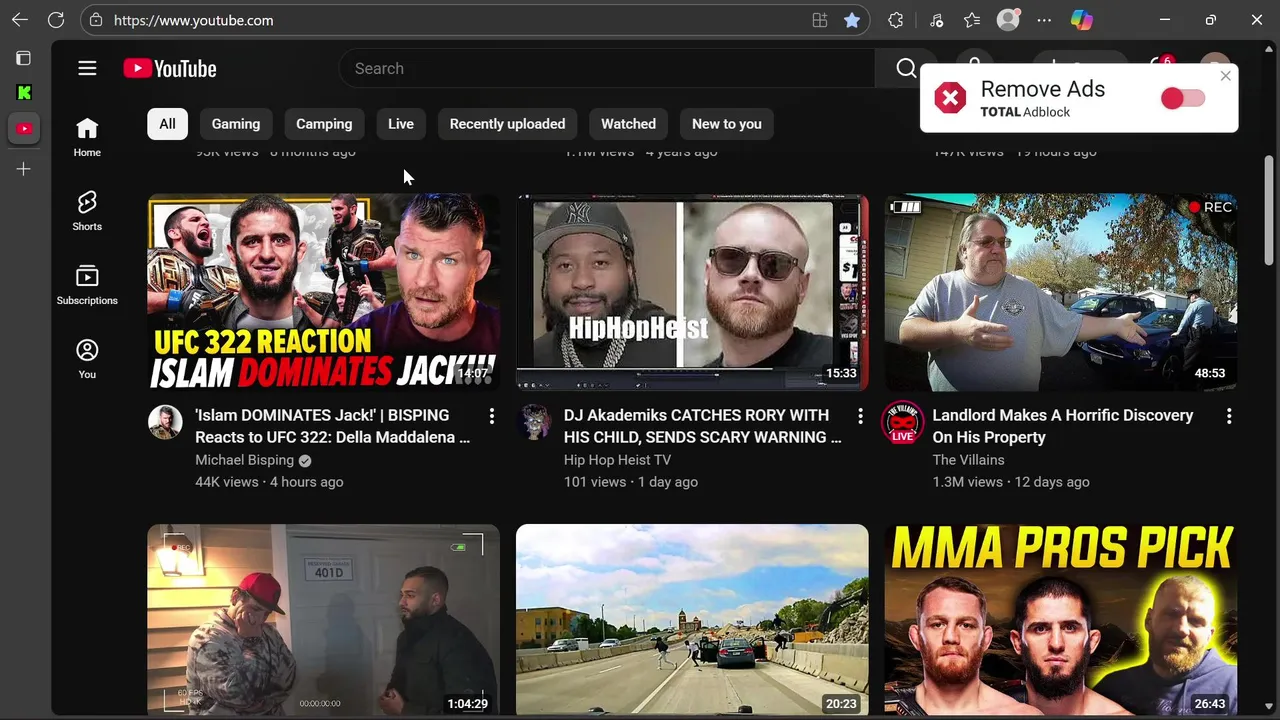
Task: Visit Michael Bisping channel name link
Action: [244, 460]
